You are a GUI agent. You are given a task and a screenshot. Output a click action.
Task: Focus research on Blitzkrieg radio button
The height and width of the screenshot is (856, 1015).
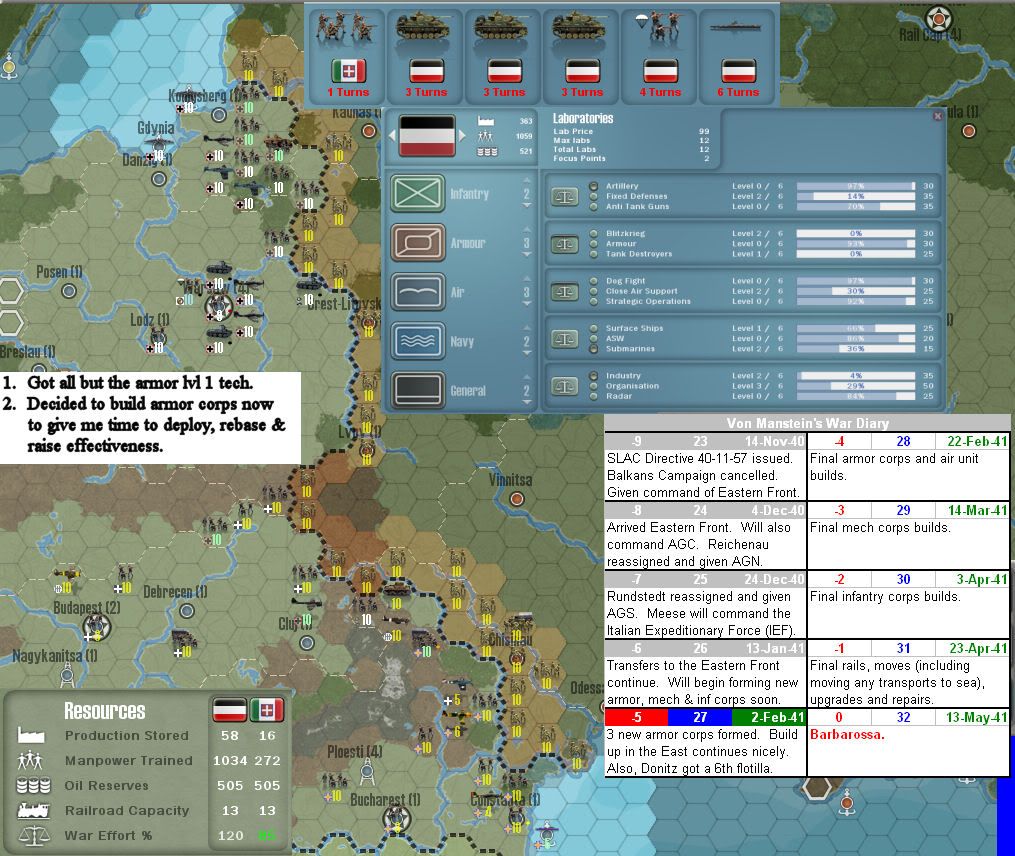click(594, 233)
